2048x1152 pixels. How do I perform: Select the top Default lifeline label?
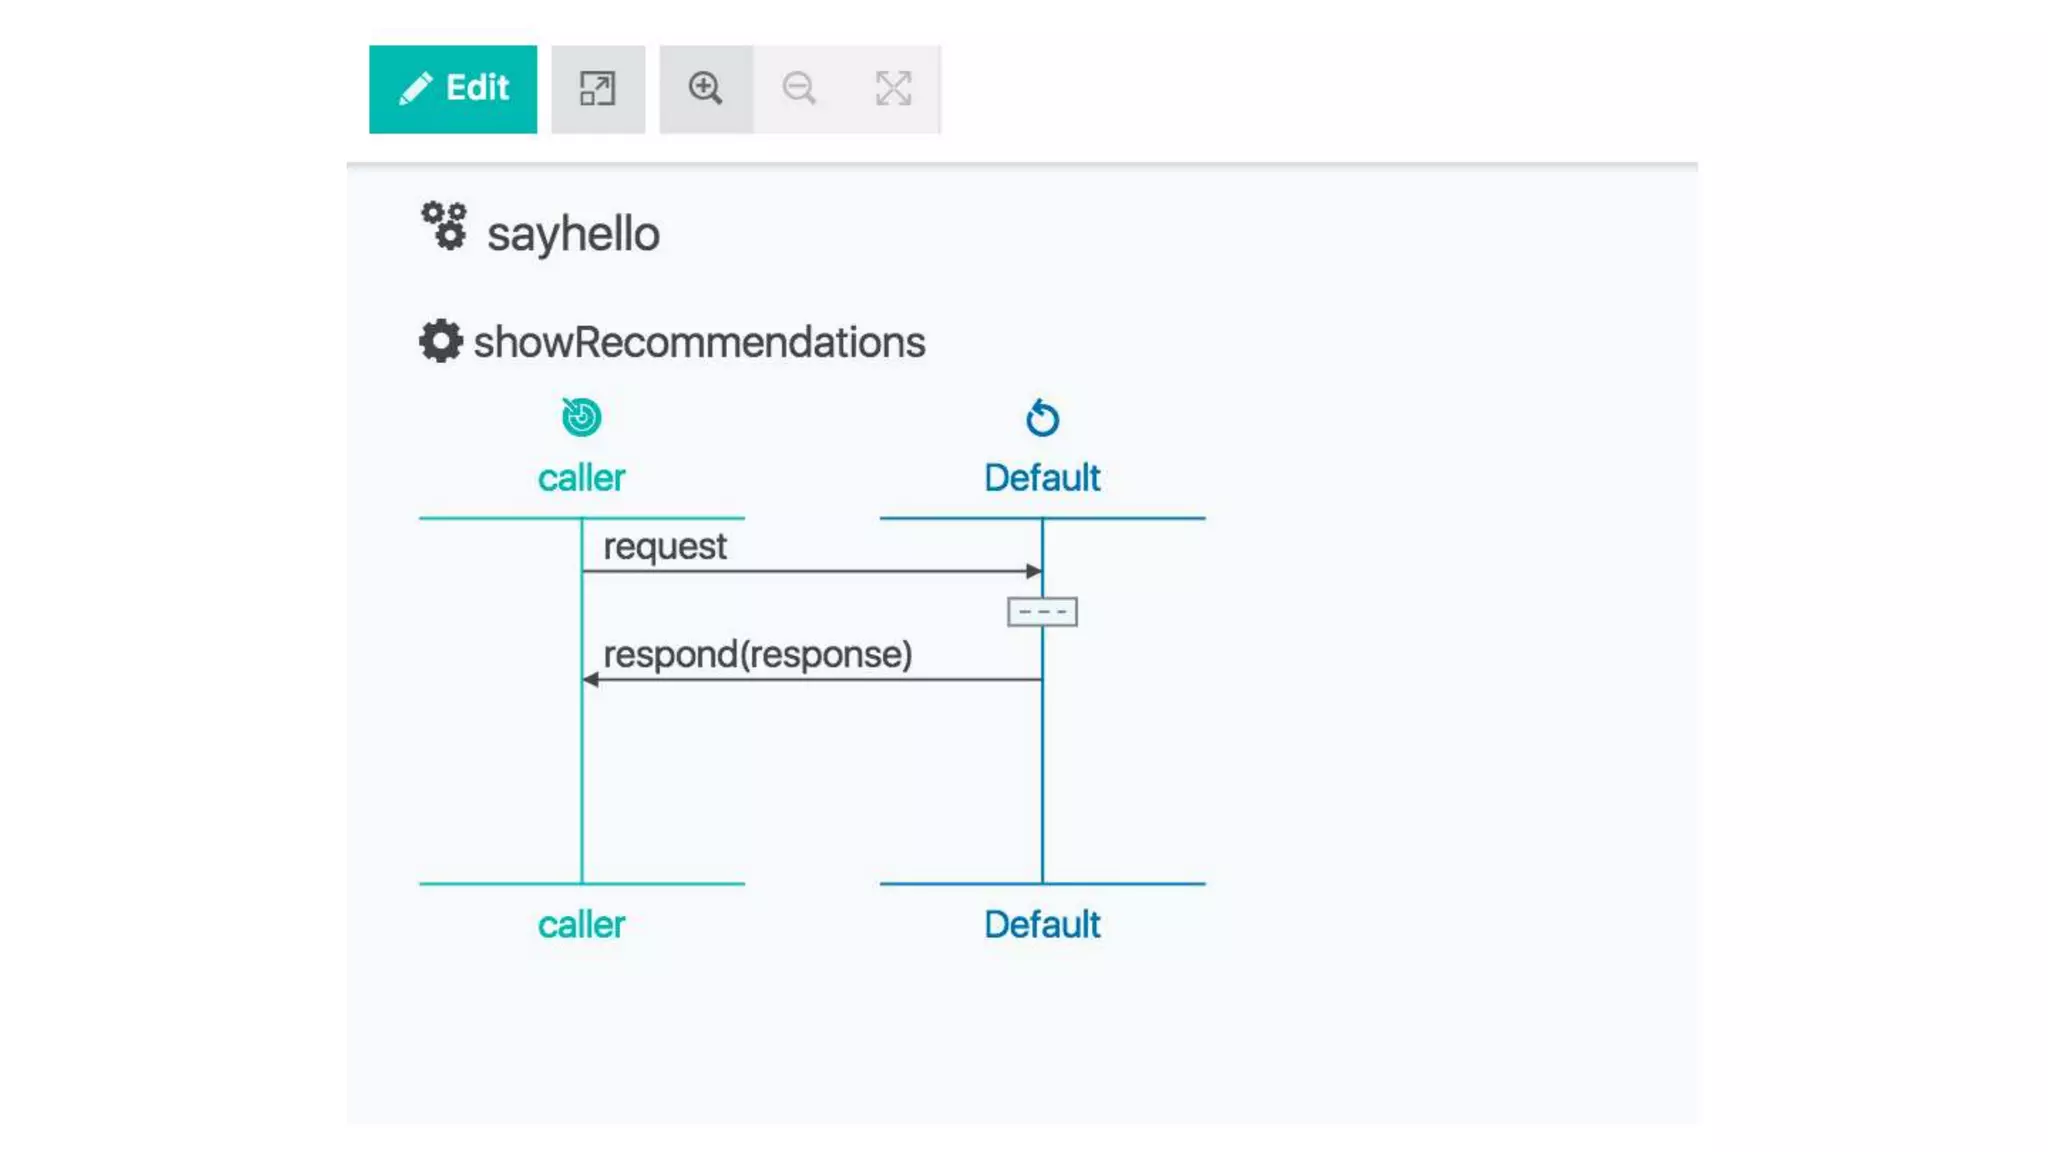1042,478
